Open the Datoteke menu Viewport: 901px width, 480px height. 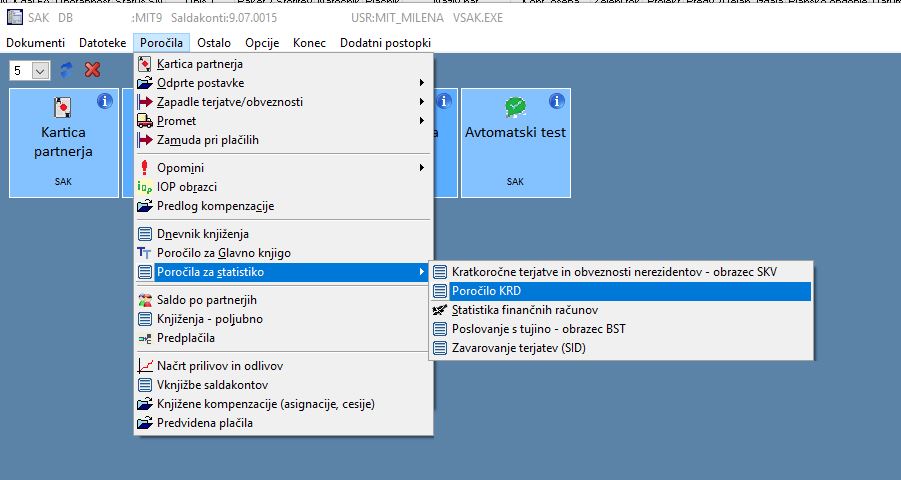pyautogui.click(x=102, y=43)
